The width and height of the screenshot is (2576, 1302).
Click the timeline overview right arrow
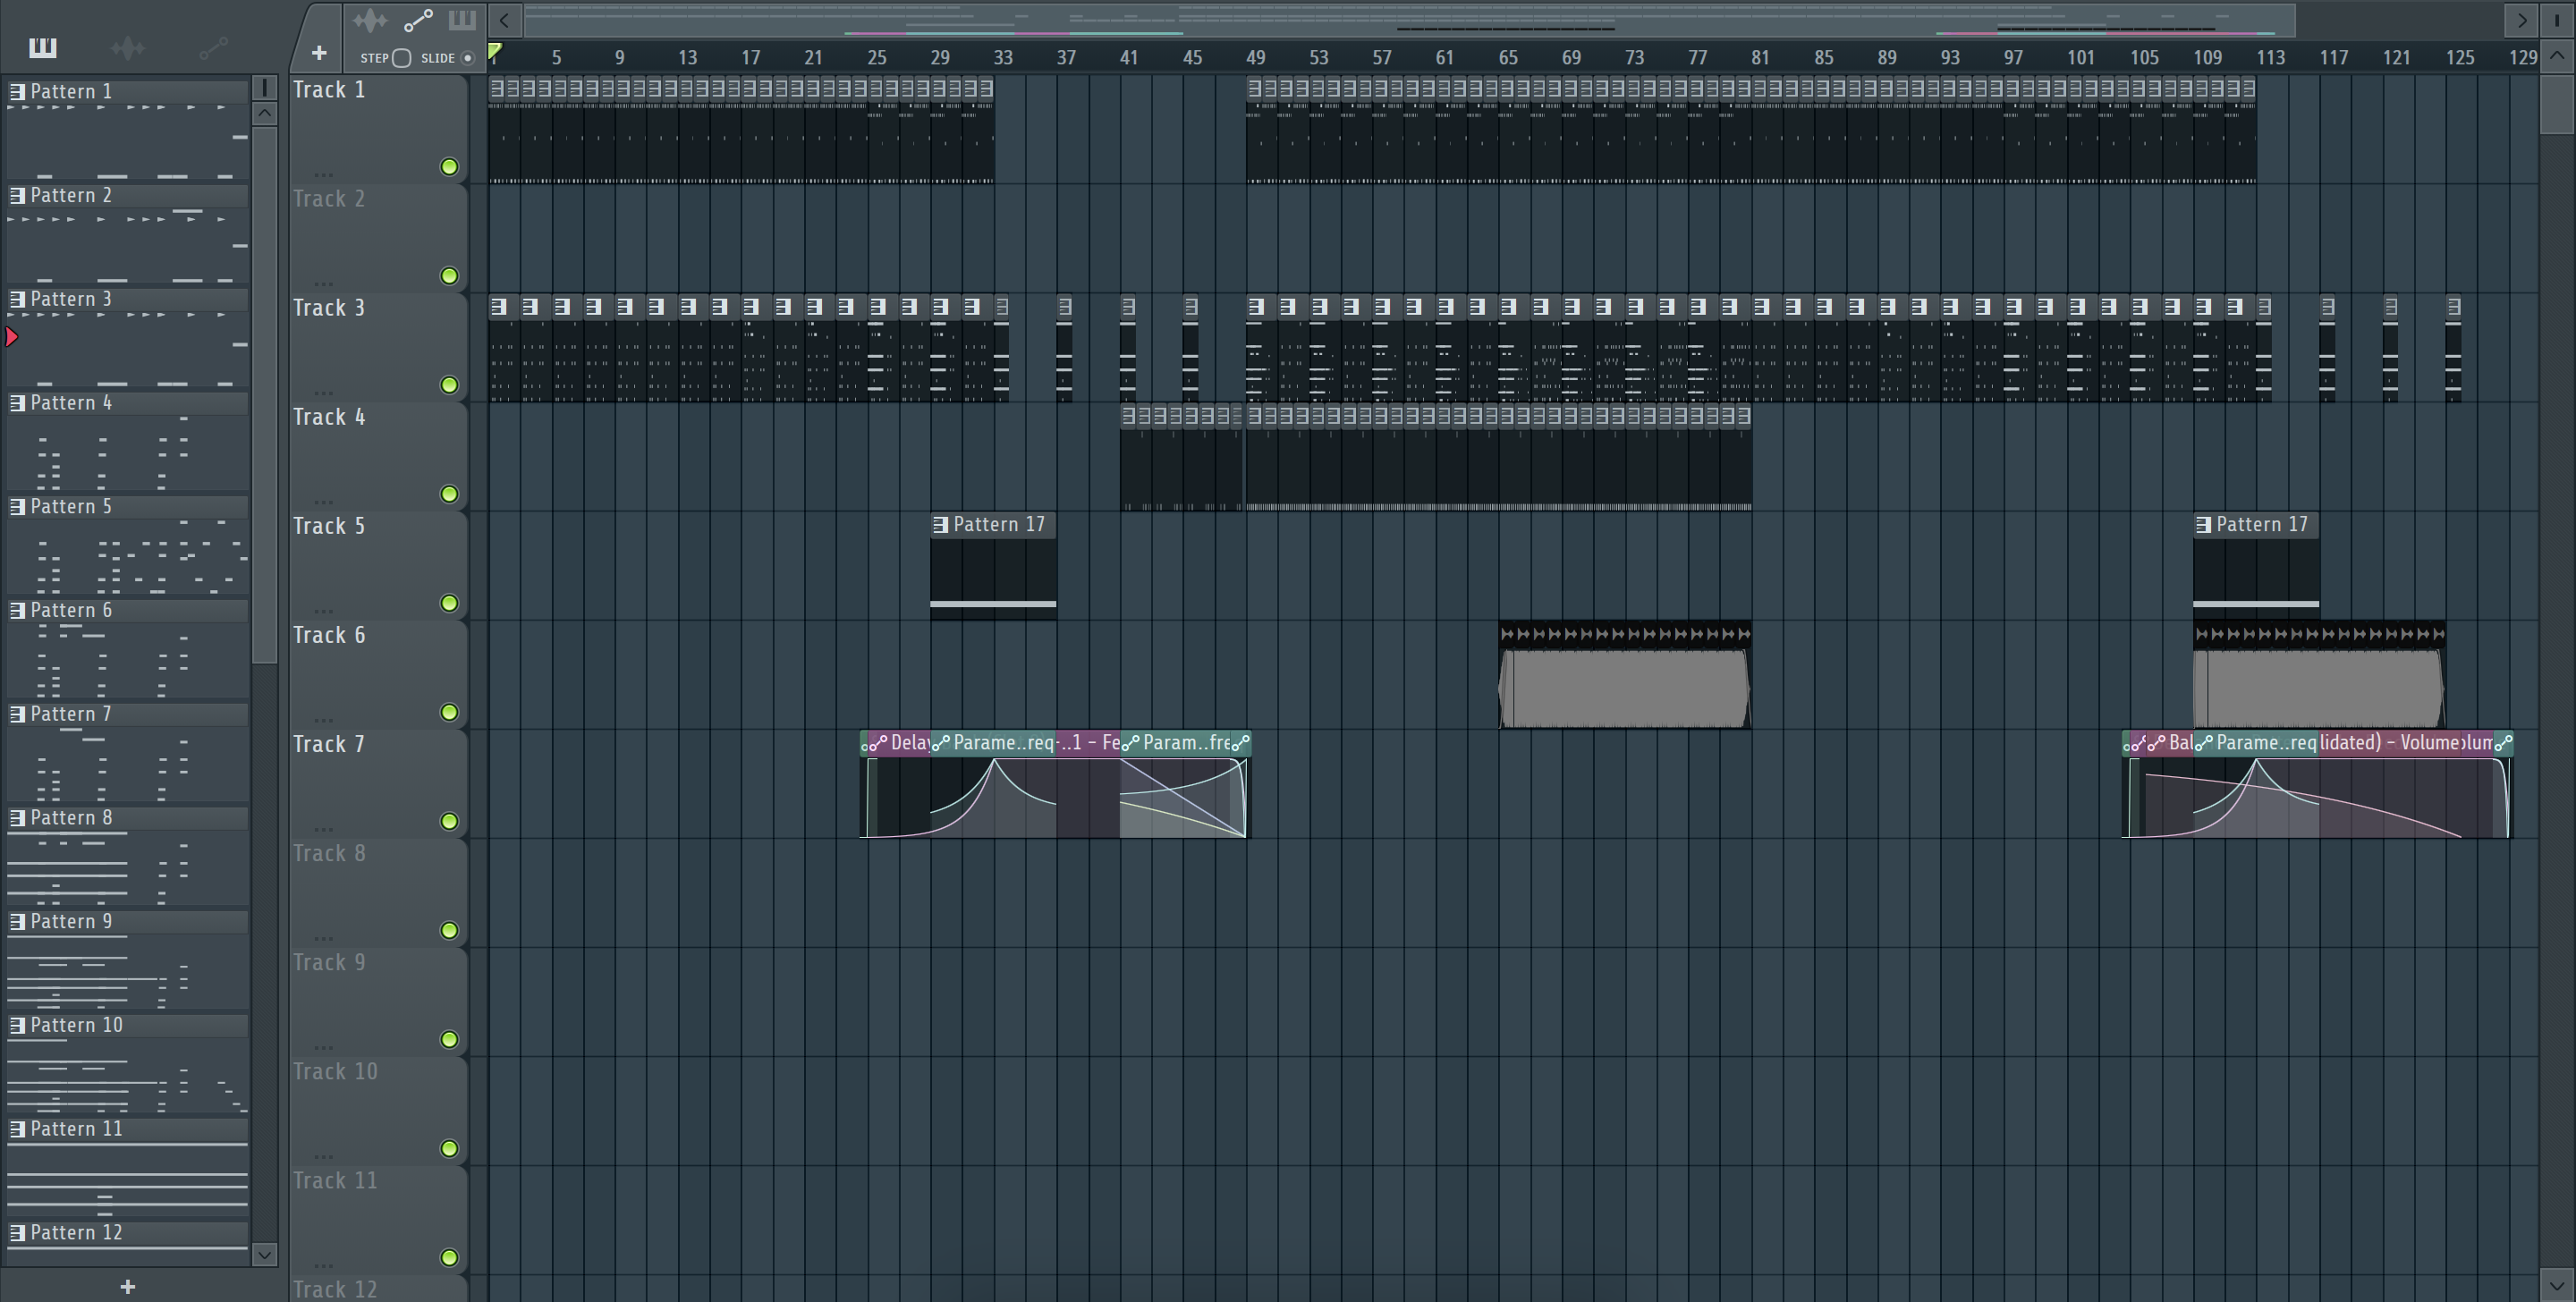2522,20
